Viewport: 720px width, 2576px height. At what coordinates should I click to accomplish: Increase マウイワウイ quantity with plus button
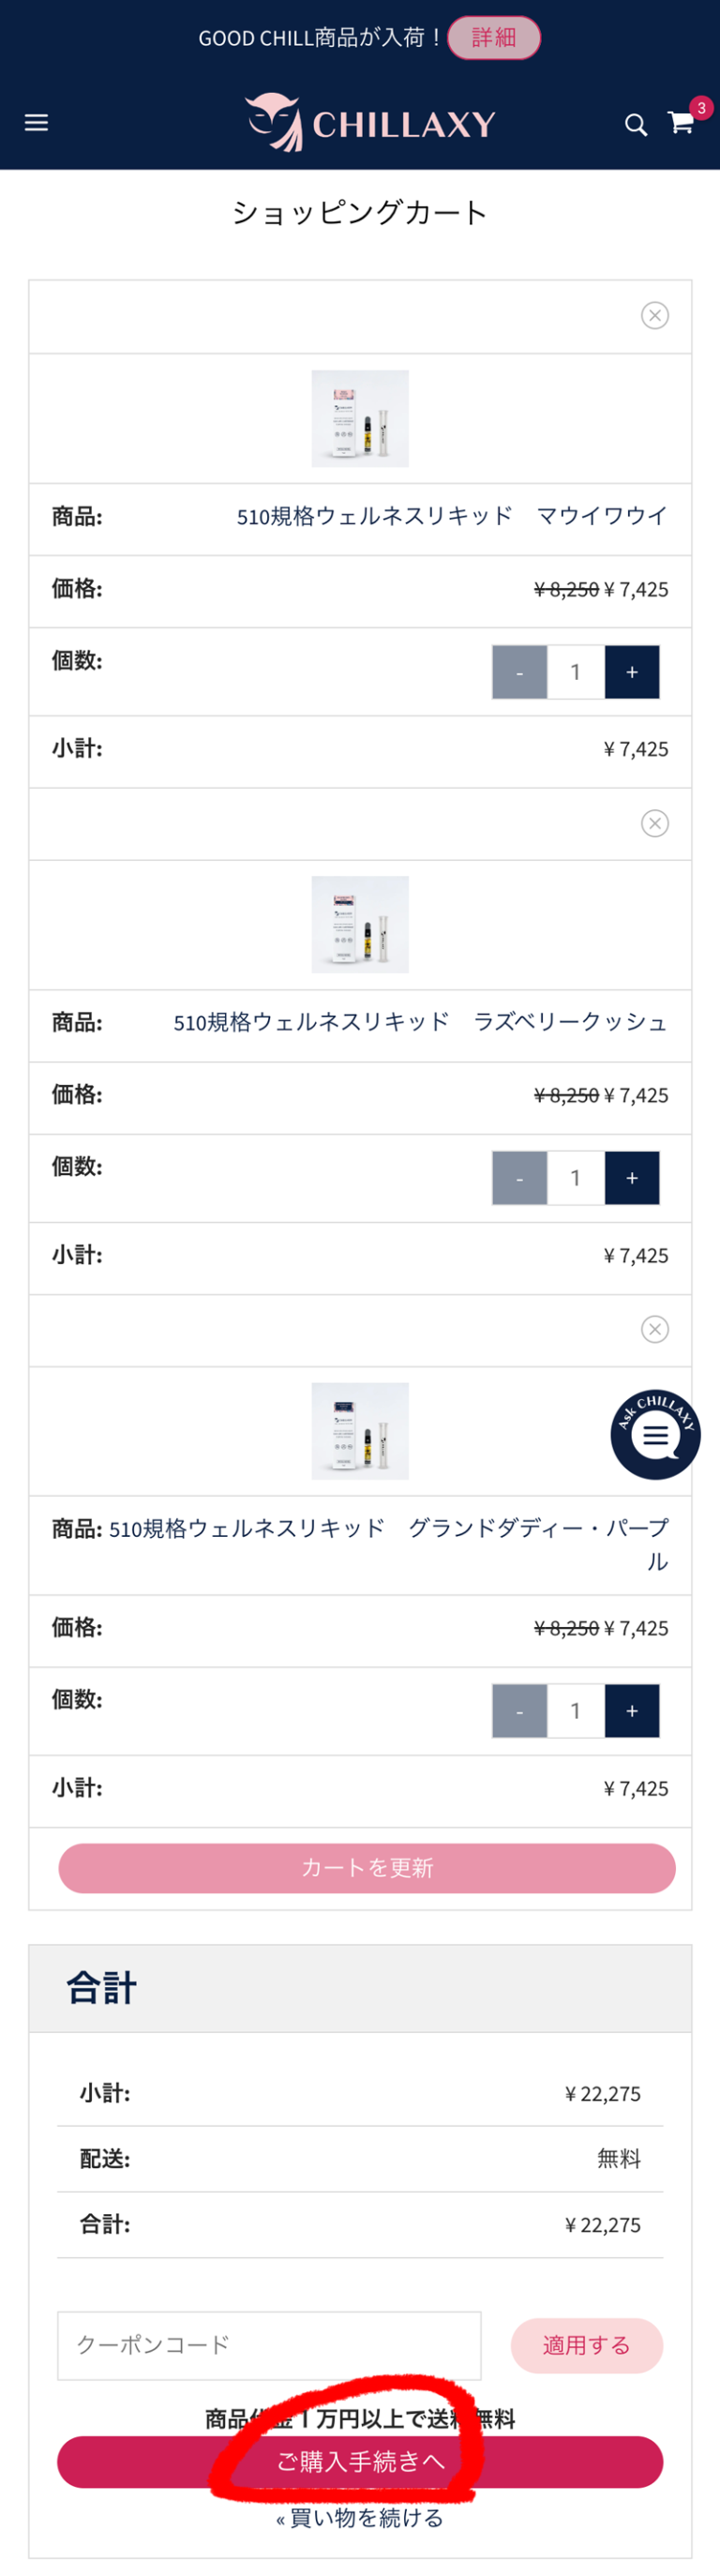tap(631, 672)
